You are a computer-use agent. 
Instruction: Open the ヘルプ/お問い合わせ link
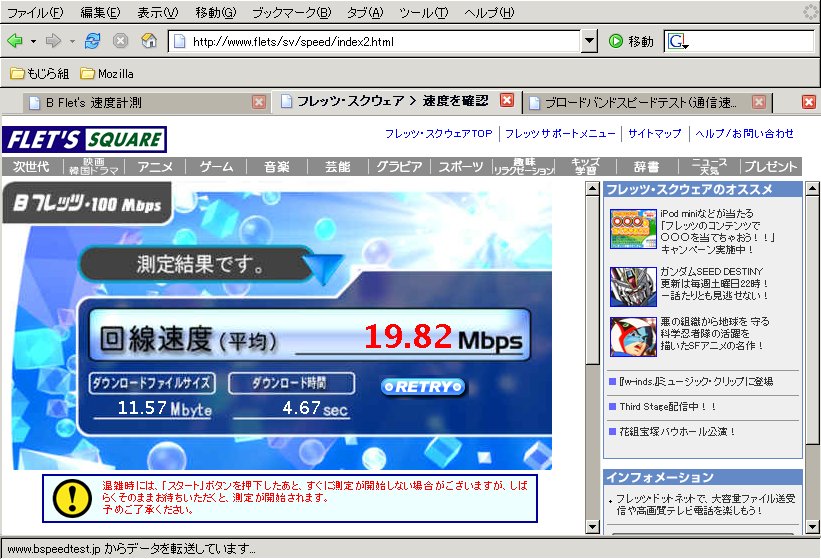click(745, 133)
